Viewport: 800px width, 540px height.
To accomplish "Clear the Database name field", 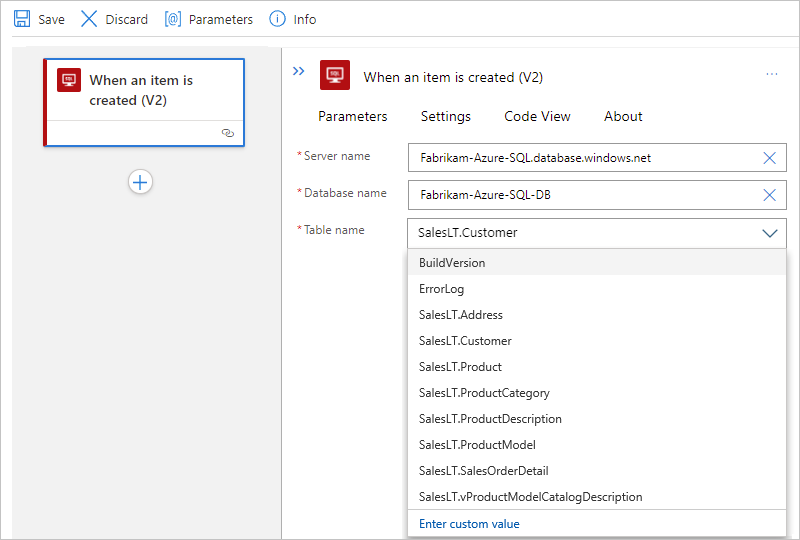I will (x=769, y=195).
